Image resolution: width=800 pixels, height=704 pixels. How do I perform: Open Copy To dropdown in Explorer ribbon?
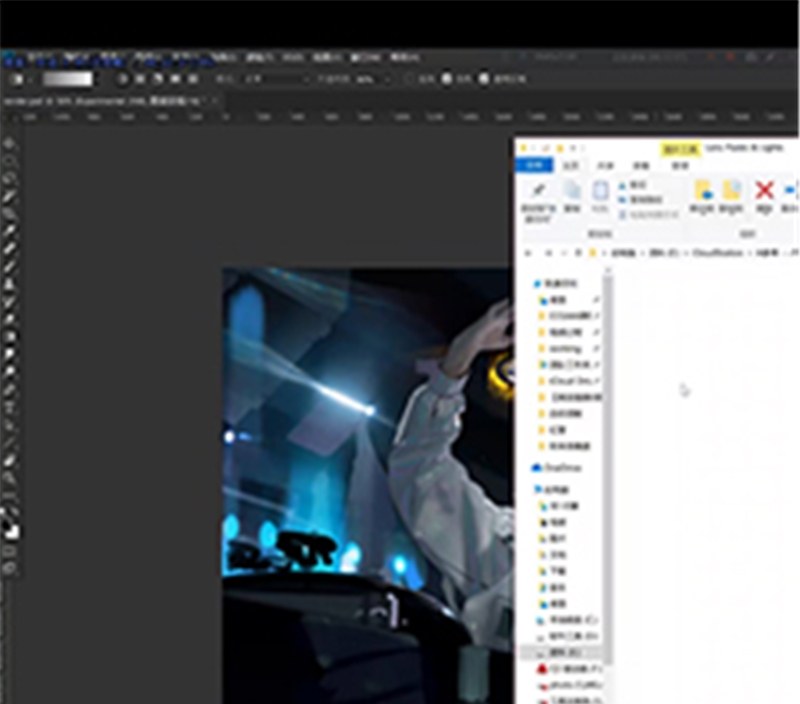point(731,196)
